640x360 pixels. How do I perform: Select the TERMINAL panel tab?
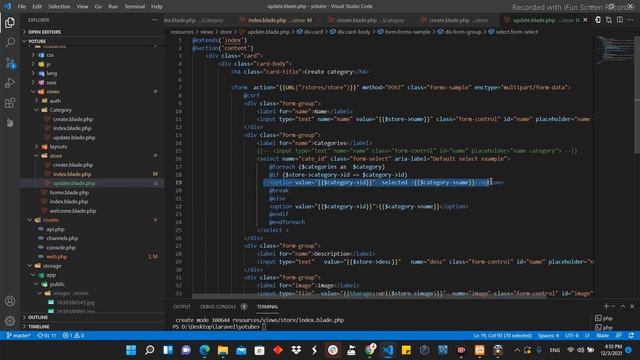tap(267, 307)
